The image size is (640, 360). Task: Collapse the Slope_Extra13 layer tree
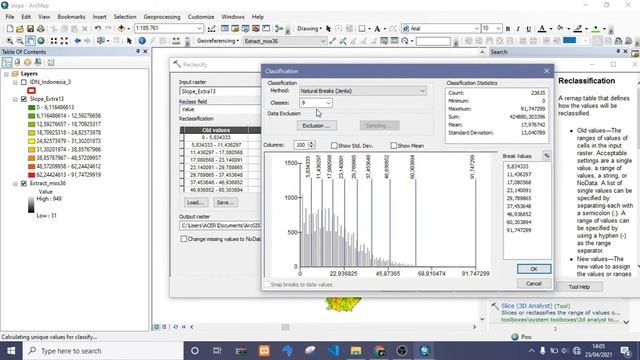[x=16, y=99]
